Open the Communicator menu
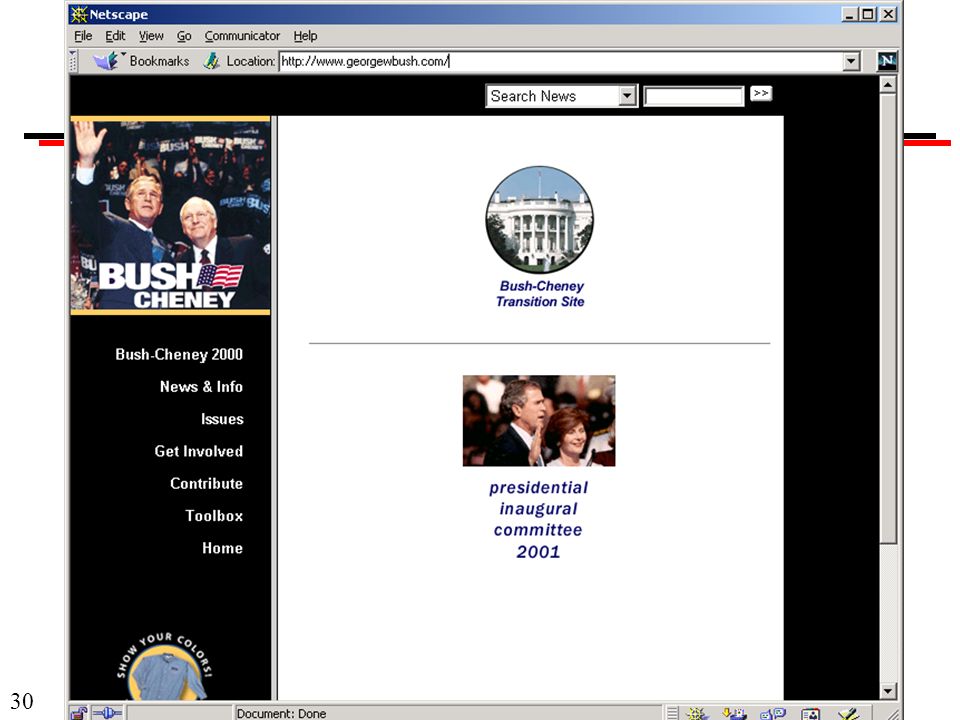 click(242, 36)
